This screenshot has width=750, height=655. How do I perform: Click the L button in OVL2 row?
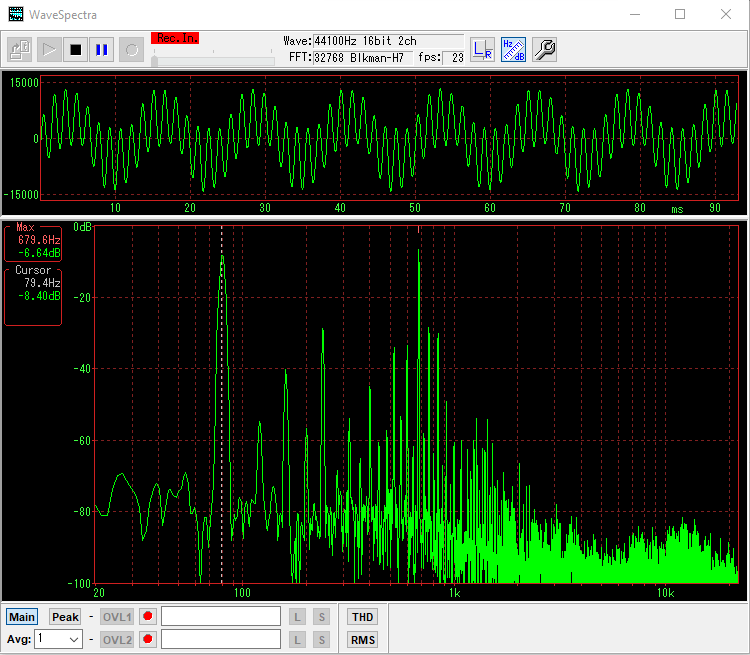[297, 640]
